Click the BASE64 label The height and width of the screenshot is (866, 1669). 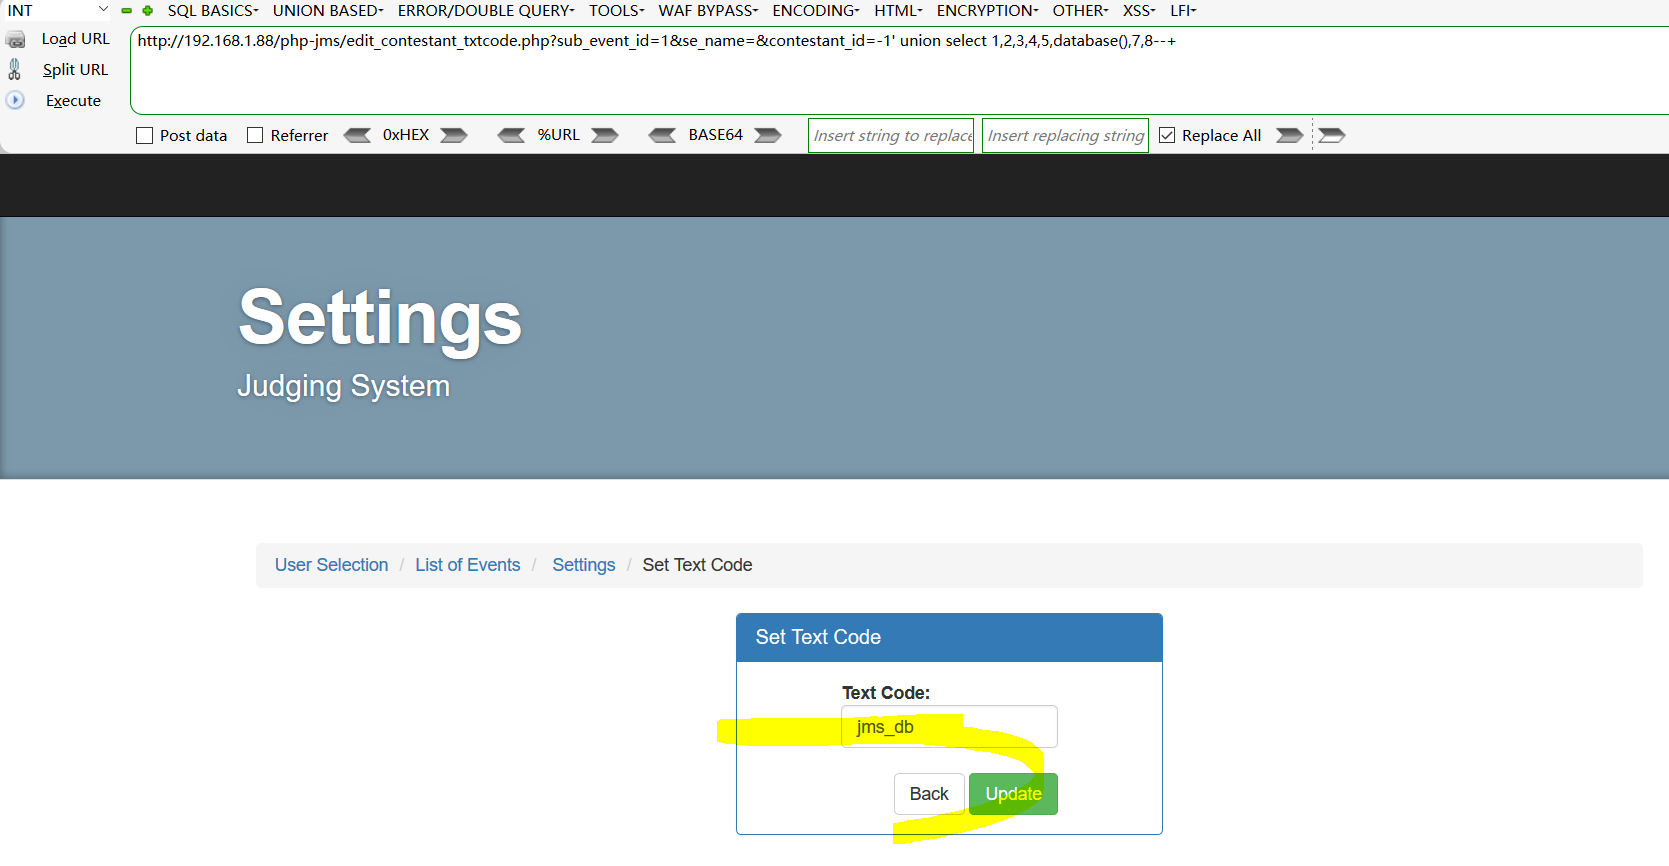tap(715, 135)
